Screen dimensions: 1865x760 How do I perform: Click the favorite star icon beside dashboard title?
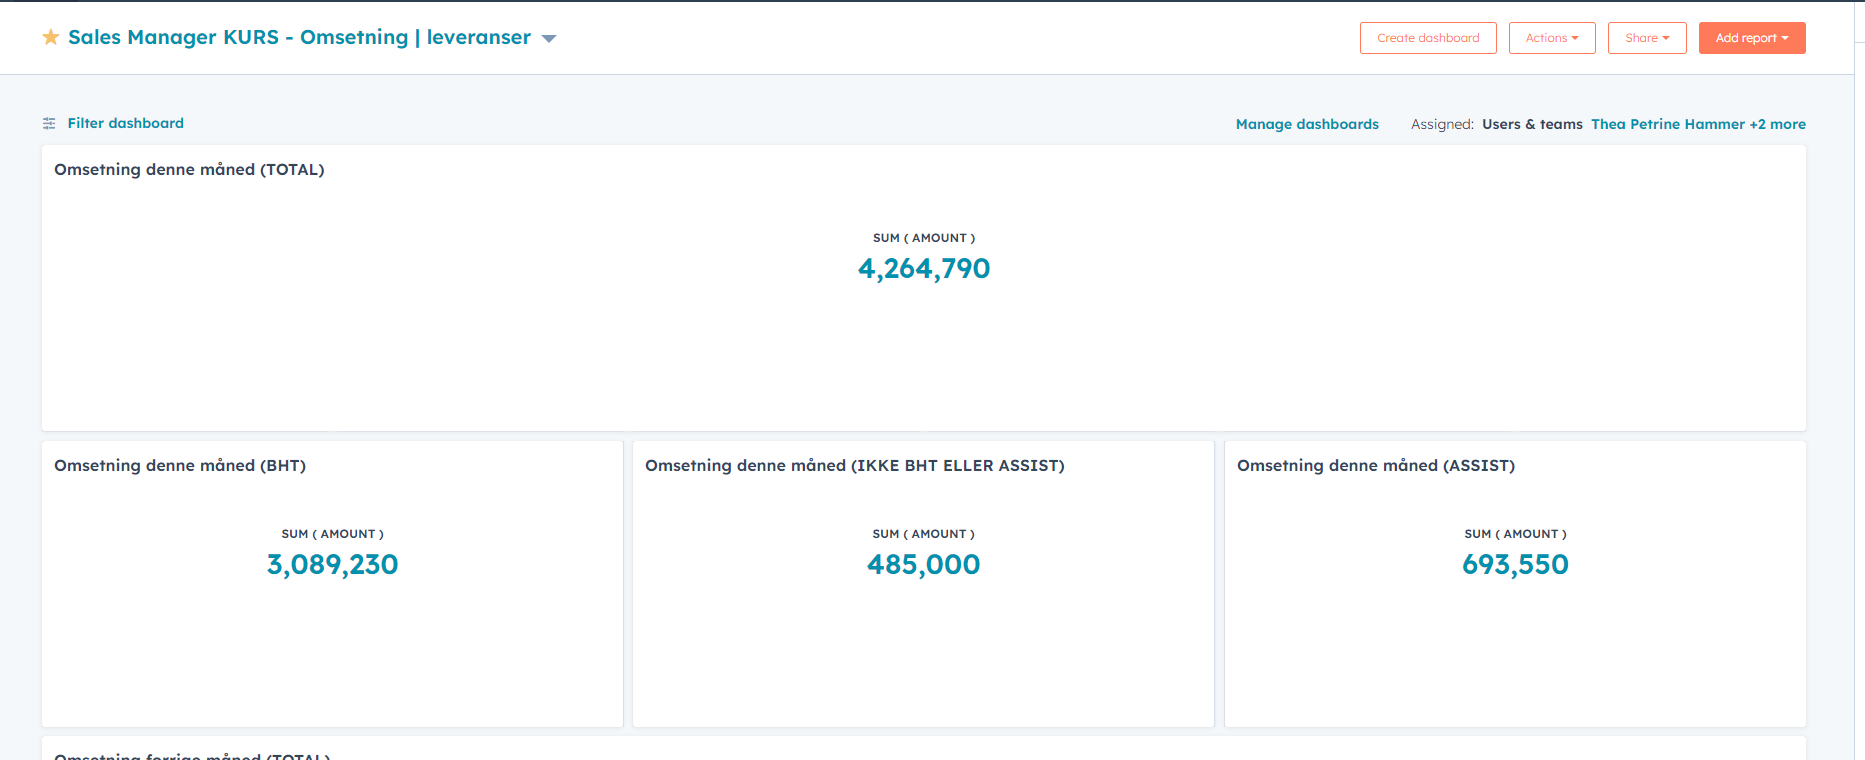[51, 37]
